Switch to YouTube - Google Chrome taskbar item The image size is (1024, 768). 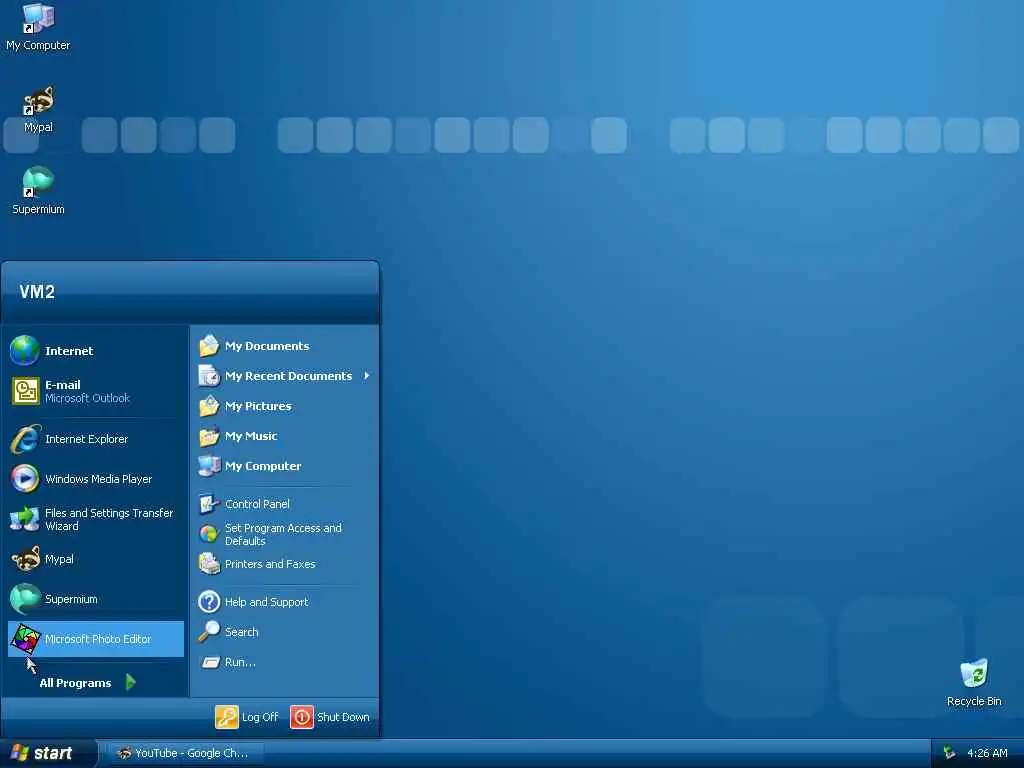pos(186,753)
